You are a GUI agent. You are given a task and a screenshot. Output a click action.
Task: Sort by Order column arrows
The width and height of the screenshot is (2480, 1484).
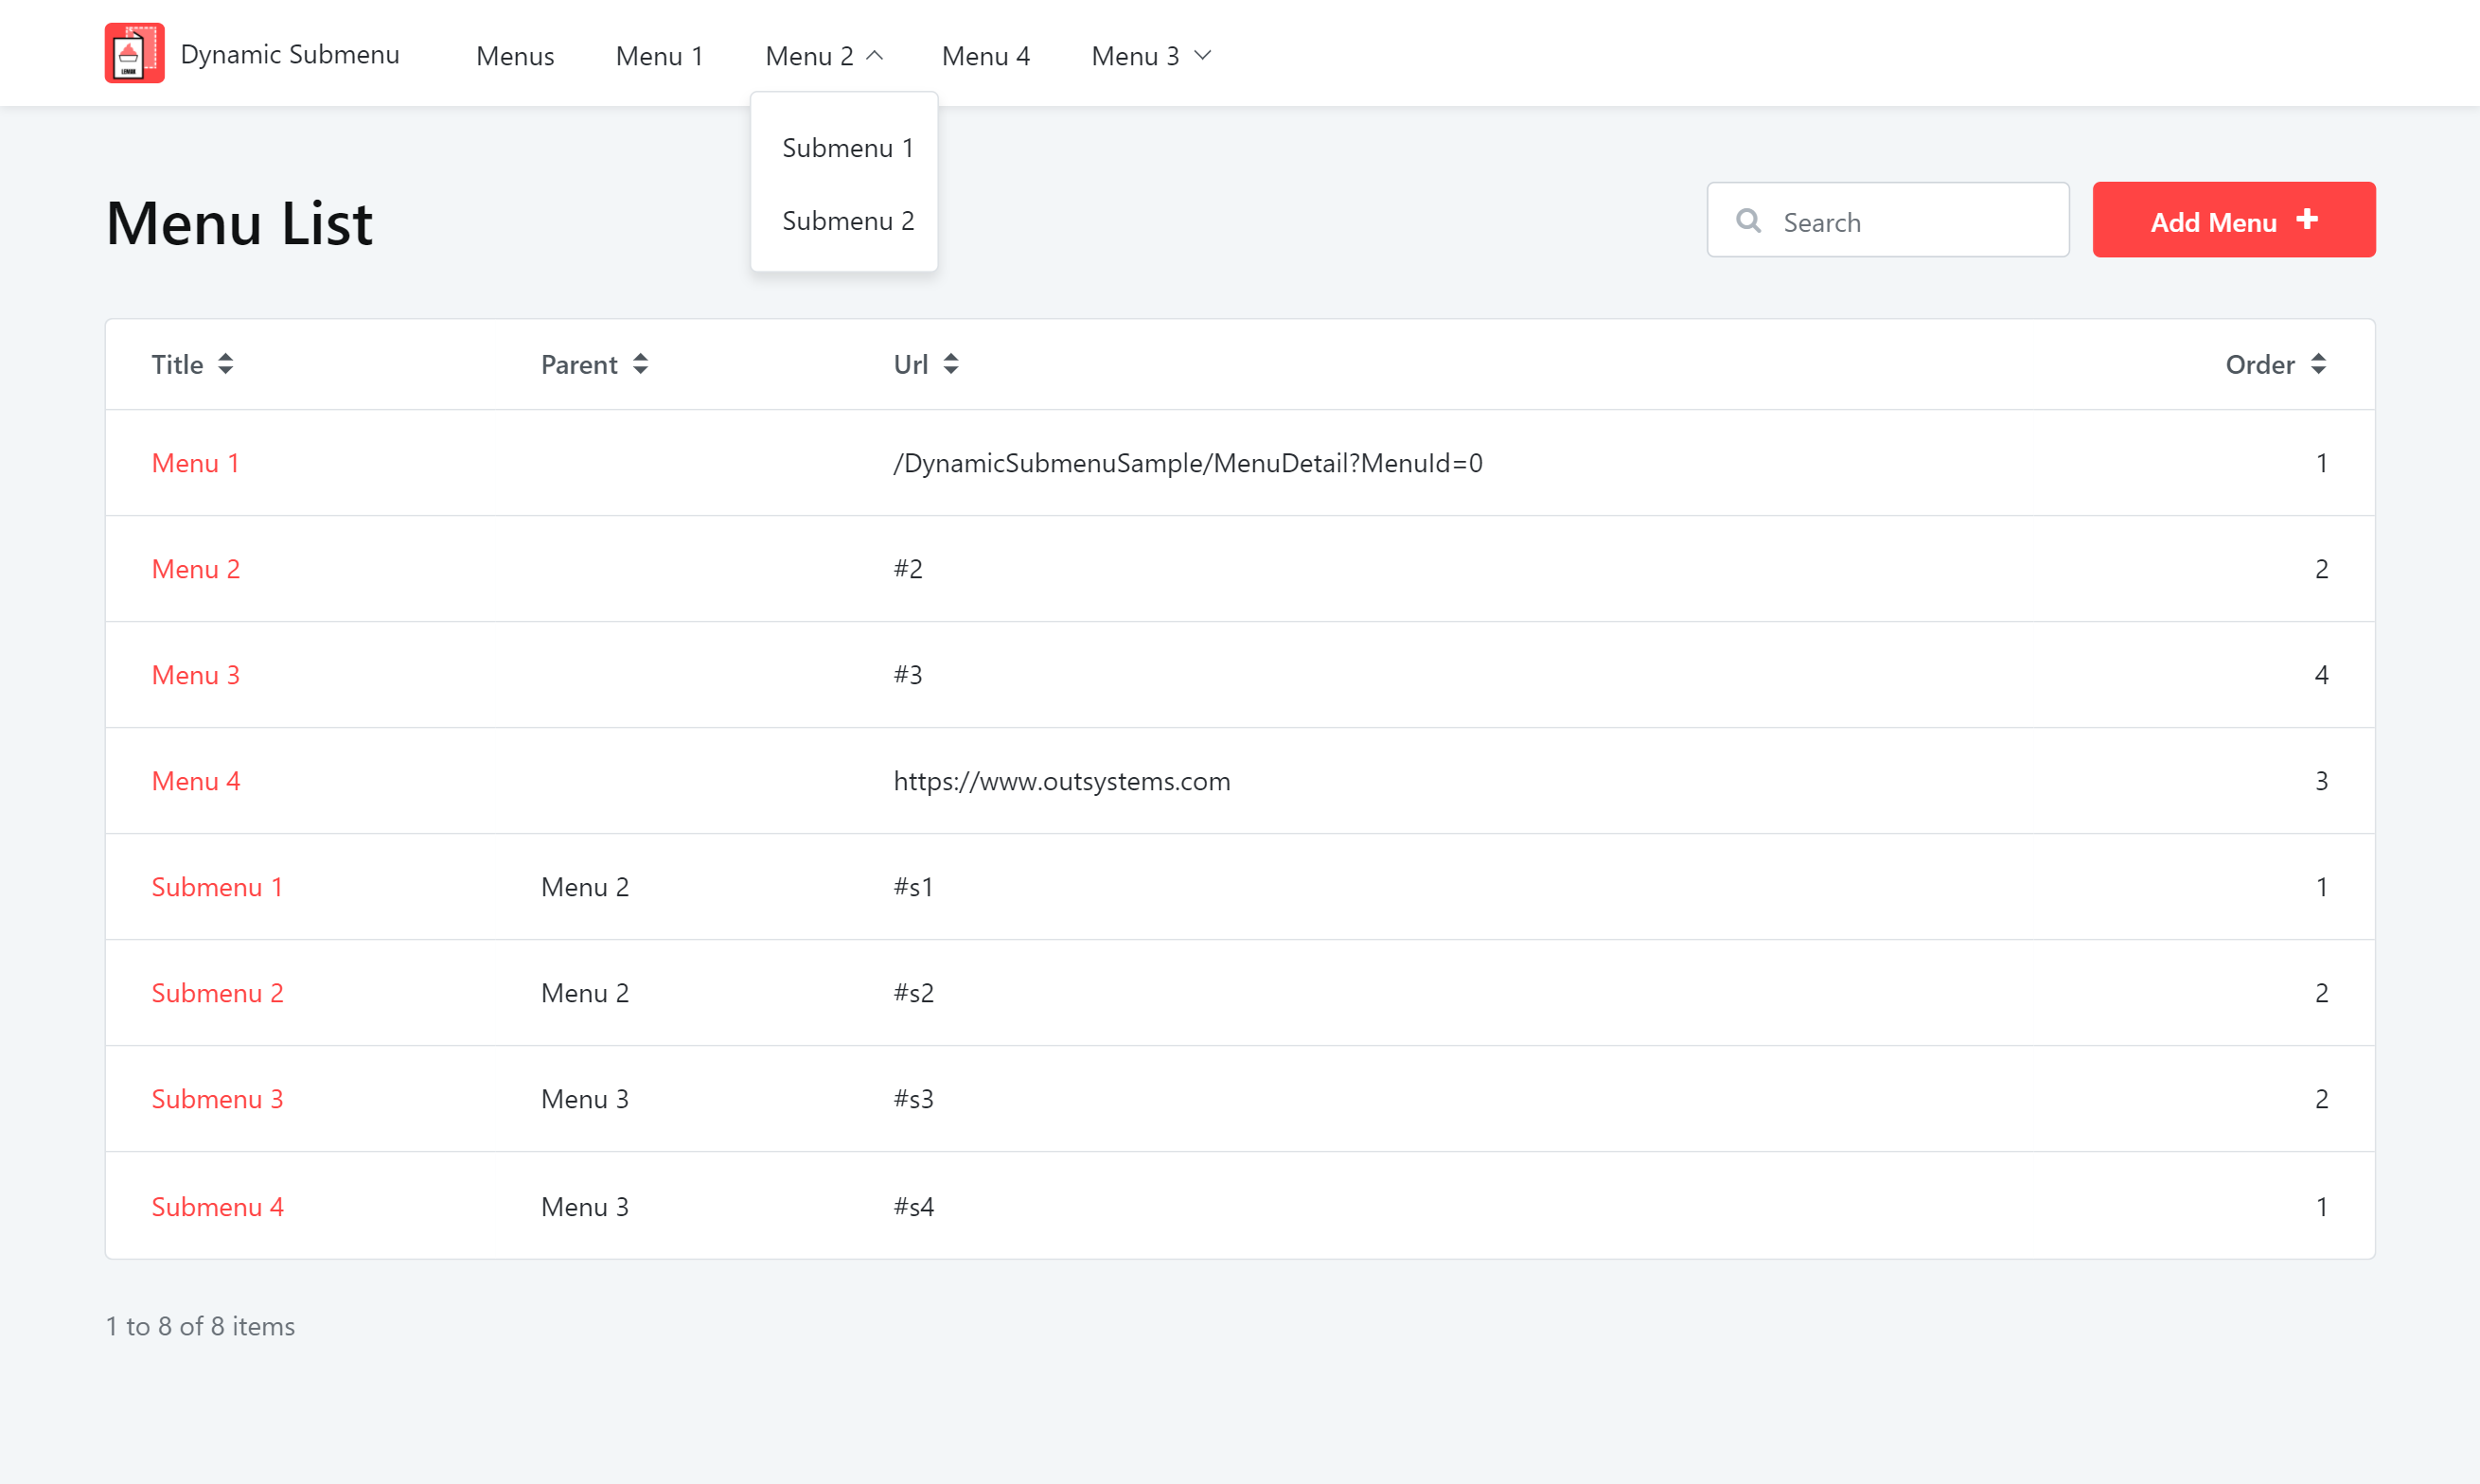(2318, 364)
